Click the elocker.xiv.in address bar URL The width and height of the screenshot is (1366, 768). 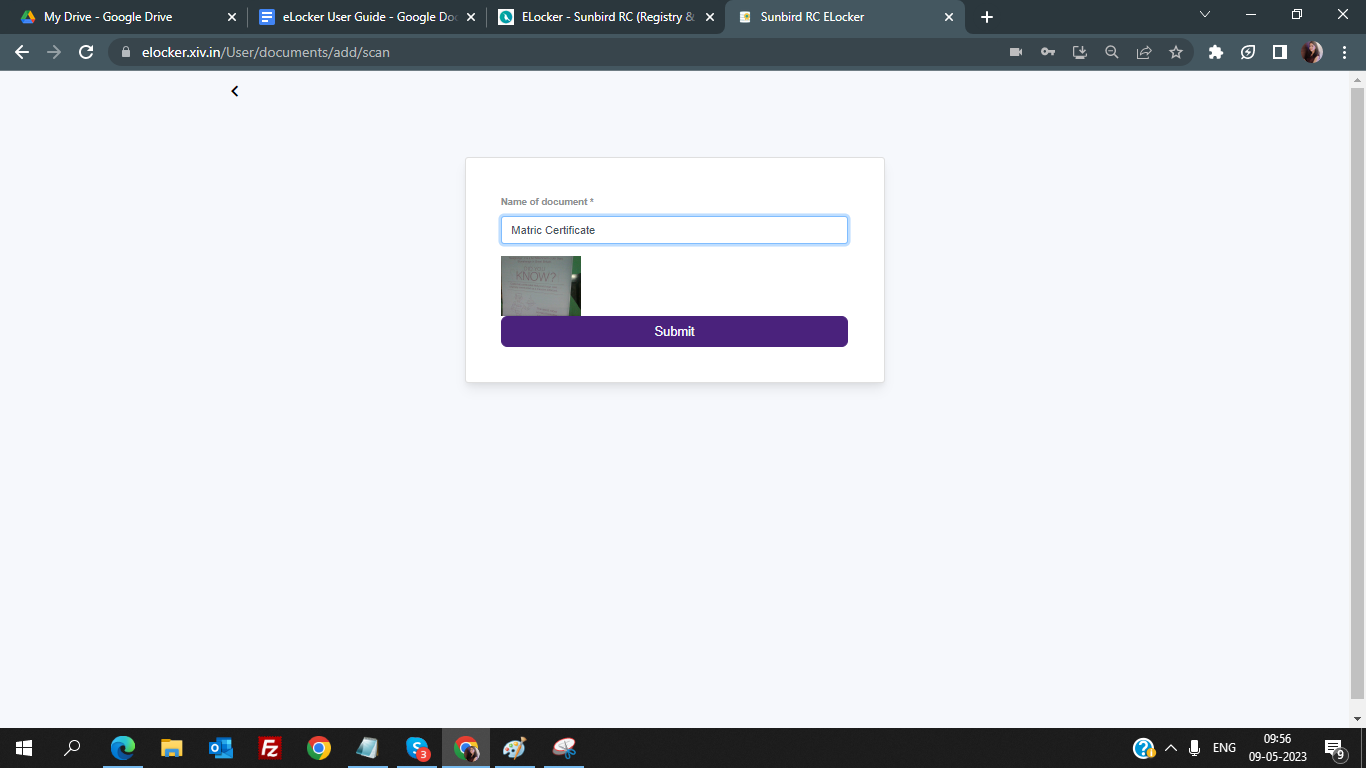click(x=266, y=52)
